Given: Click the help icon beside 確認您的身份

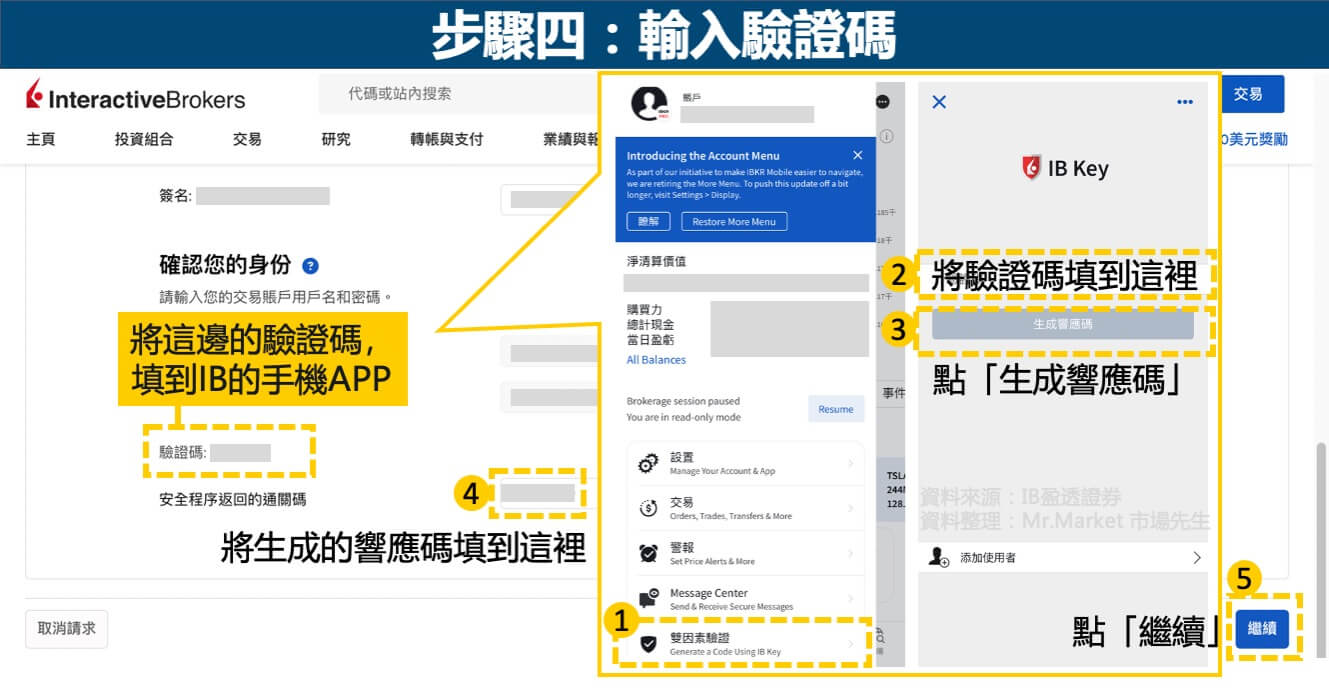Looking at the screenshot, I should tap(310, 266).
